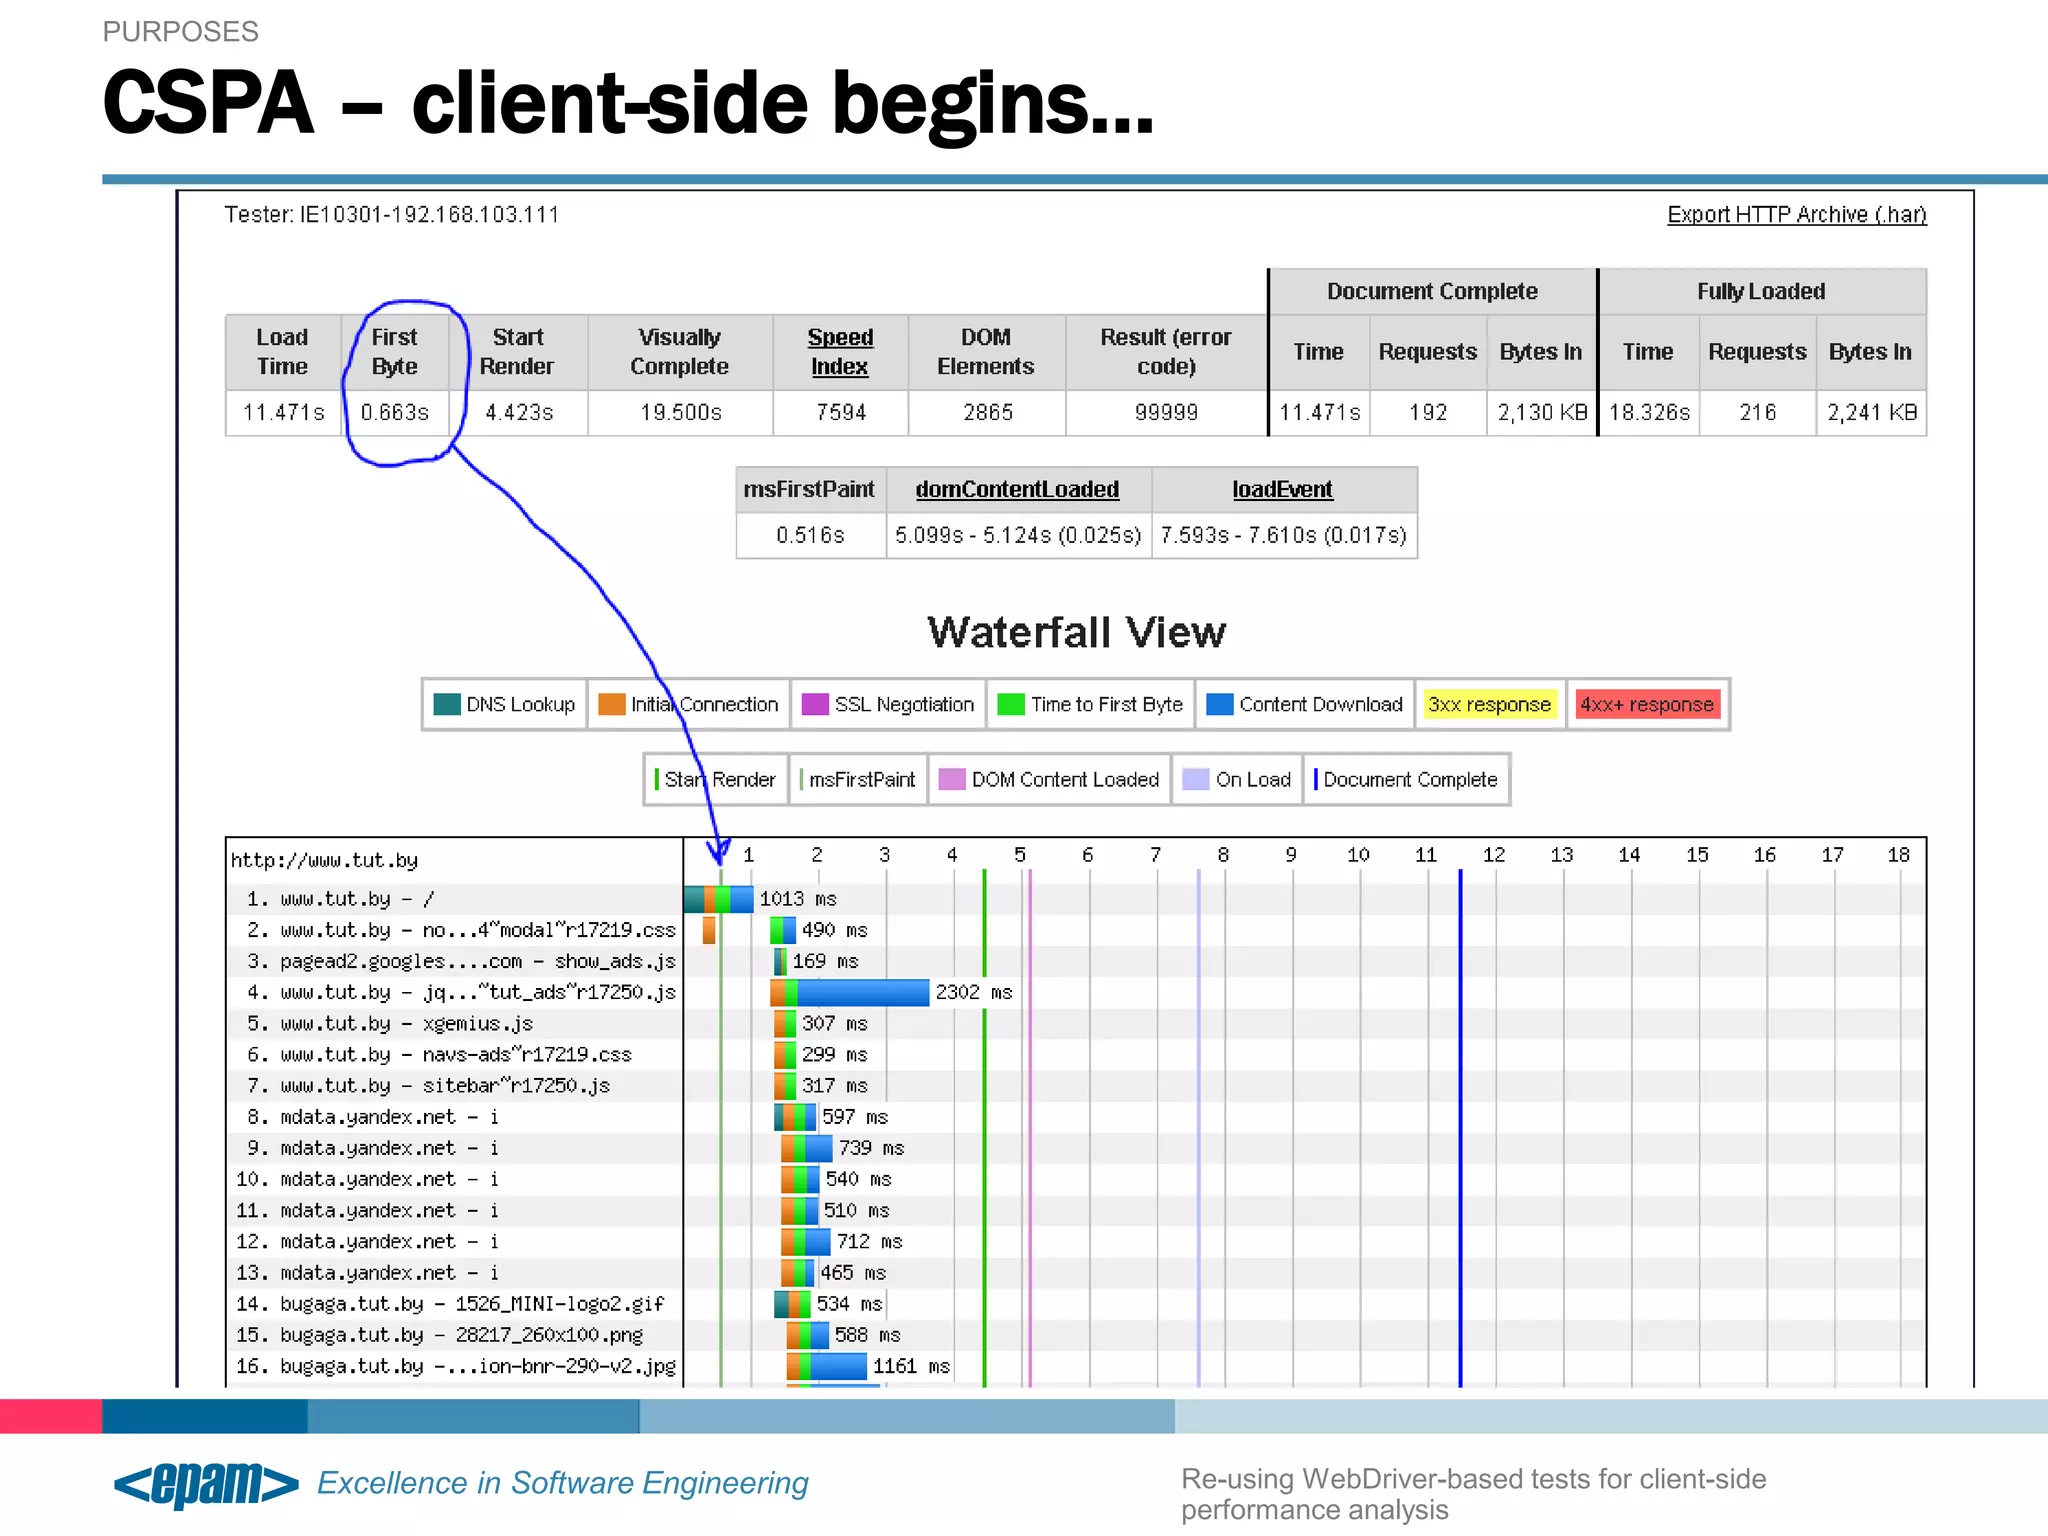Click the DNS Lookup teal color swatch

[x=446, y=704]
